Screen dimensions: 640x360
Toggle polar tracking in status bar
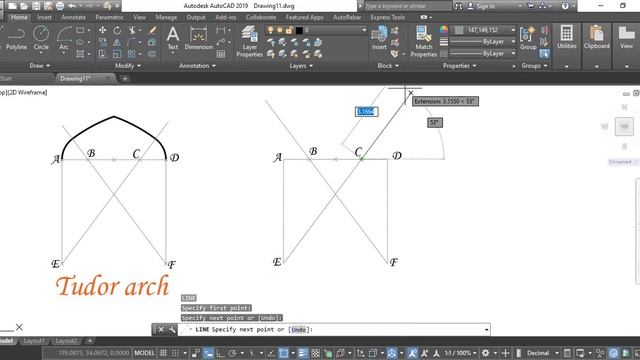click(233, 353)
